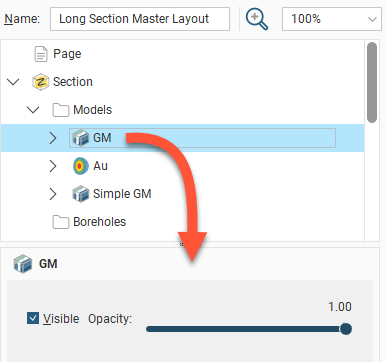Click the Opacity slider handle

(x=346, y=329)
